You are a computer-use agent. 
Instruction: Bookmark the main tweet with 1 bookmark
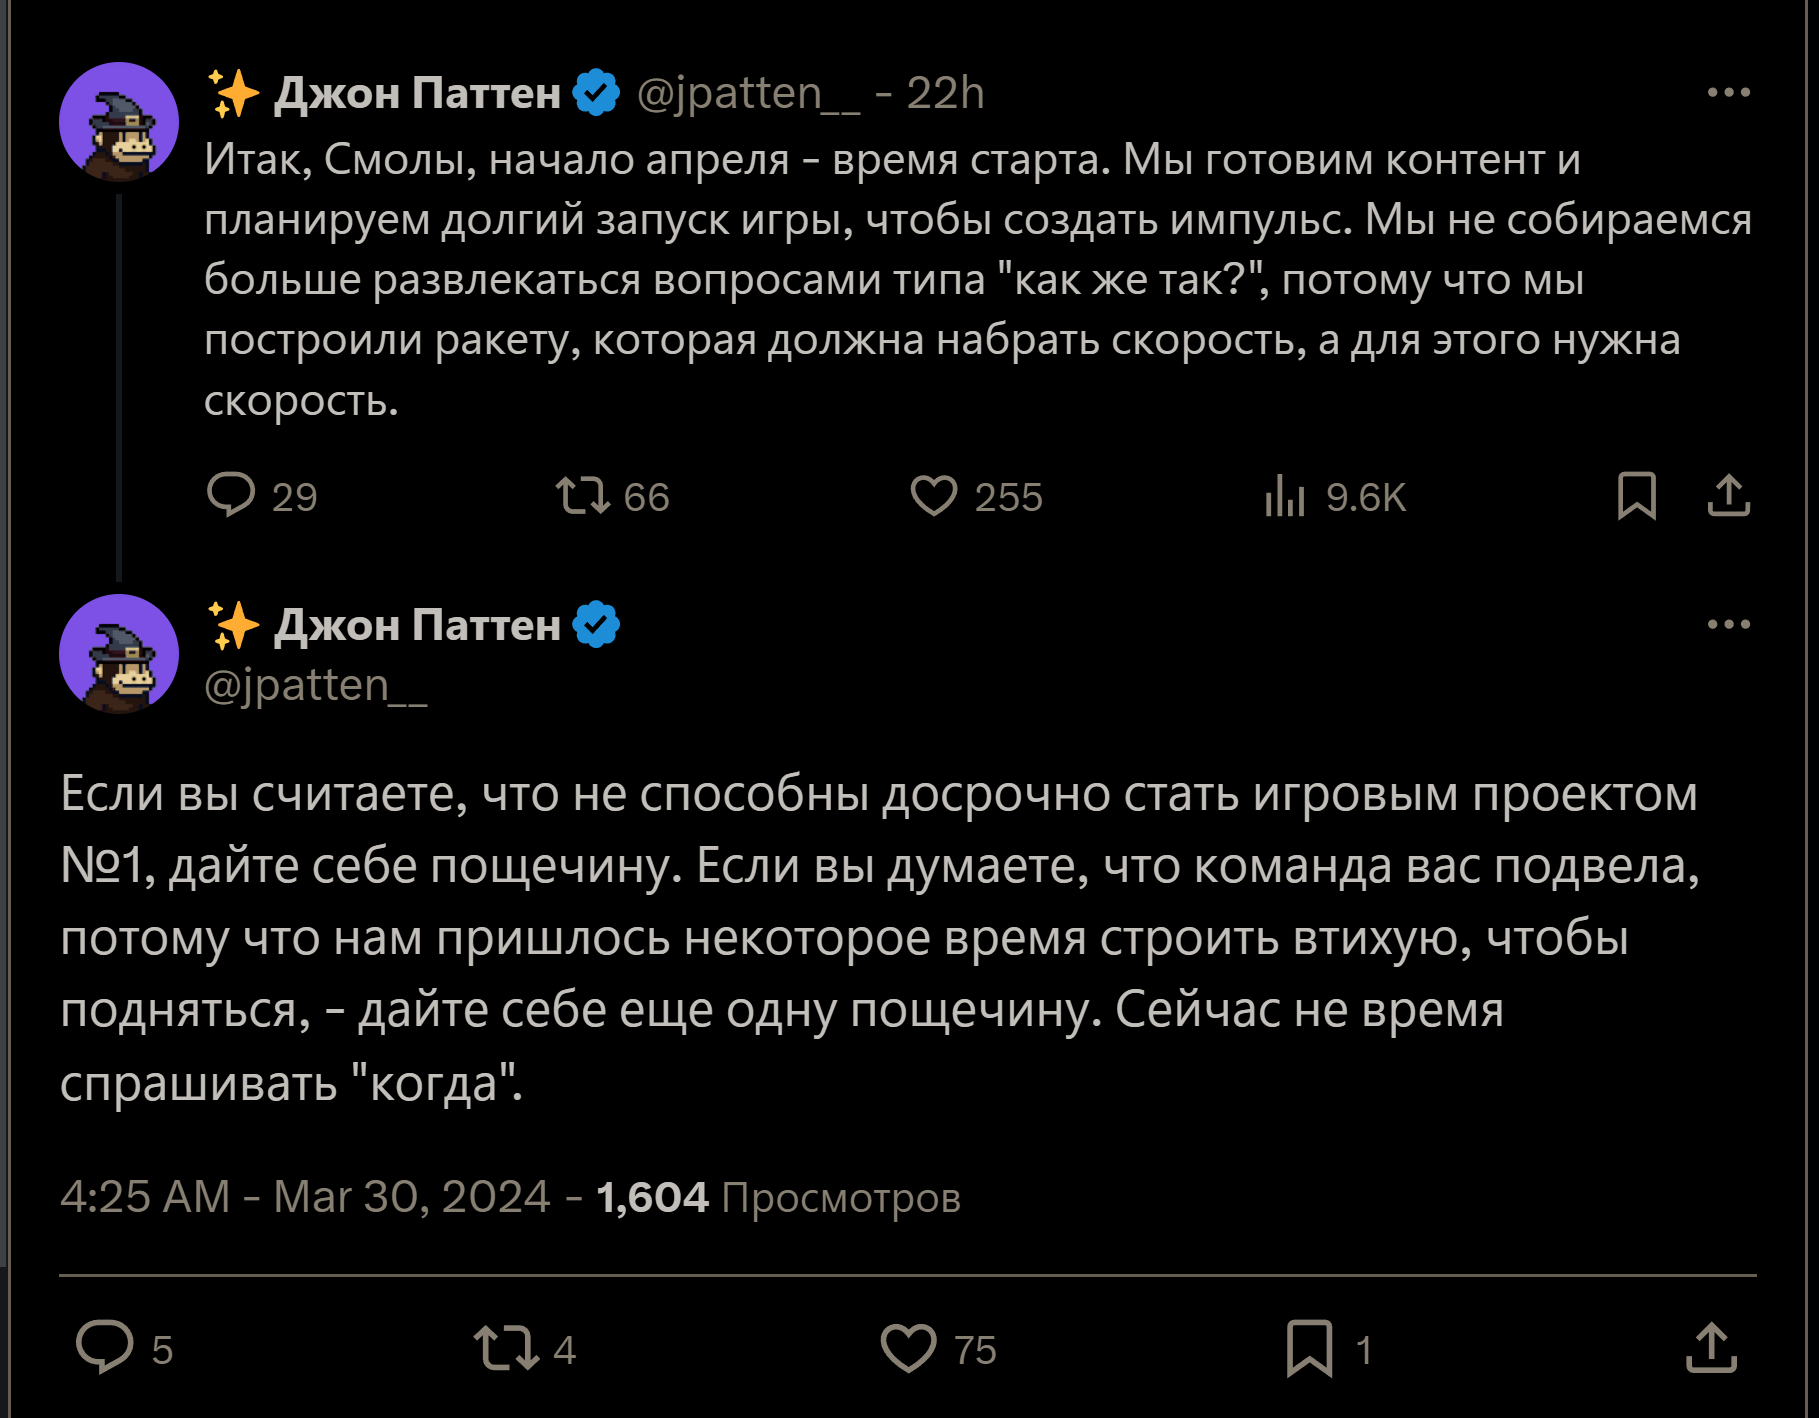tap(1309, 1347)
